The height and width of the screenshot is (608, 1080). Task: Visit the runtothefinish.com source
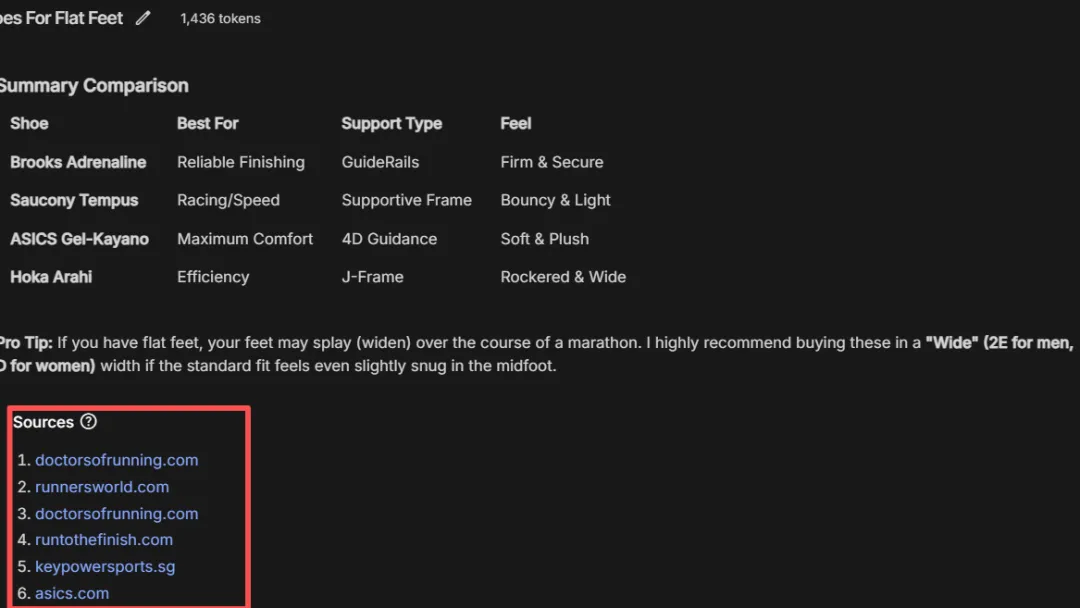(x=104, y=540)
